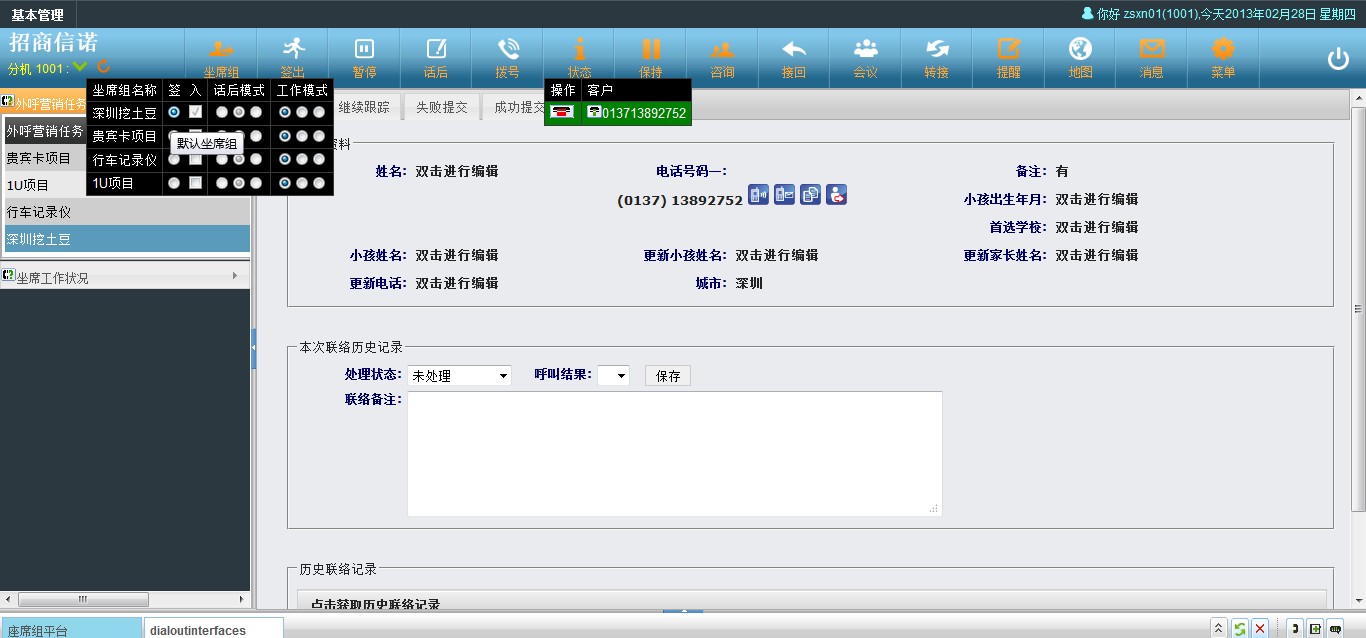
Task: Open the 会议 conference icon
Action: (x=865, y=56)
